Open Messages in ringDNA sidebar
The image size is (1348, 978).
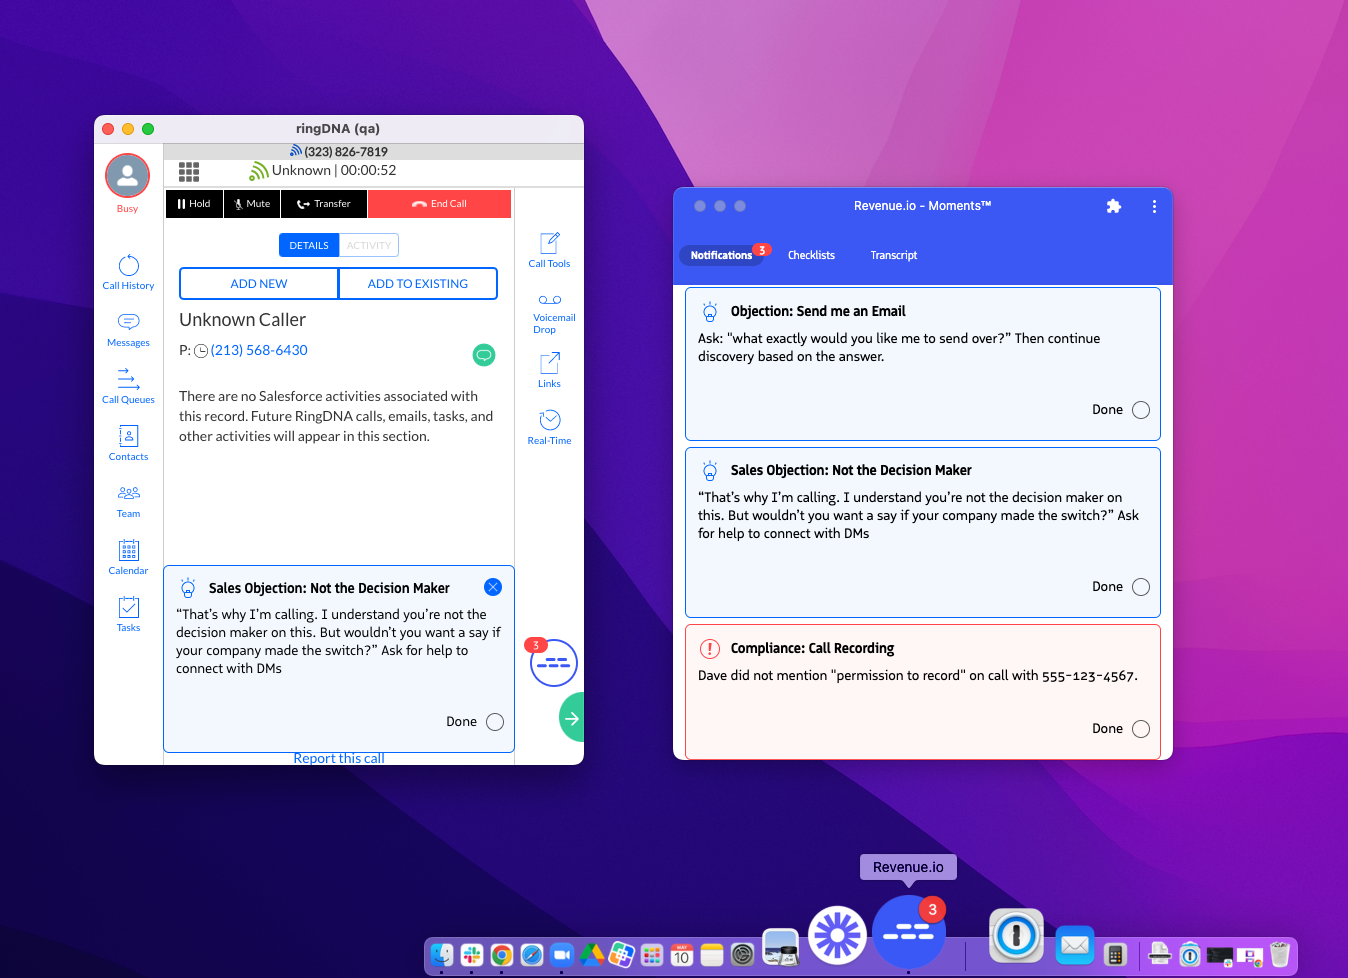(128, 329)
